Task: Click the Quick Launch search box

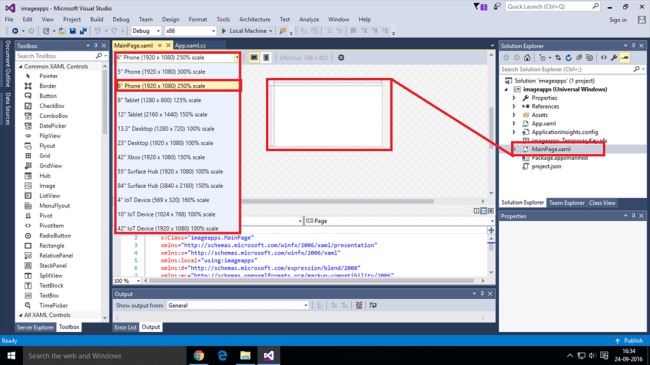Action: (553, 7)
